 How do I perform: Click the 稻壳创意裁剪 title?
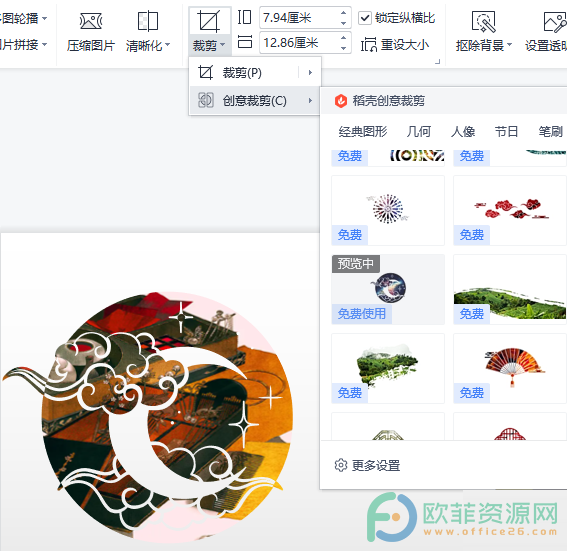[388, 101]
